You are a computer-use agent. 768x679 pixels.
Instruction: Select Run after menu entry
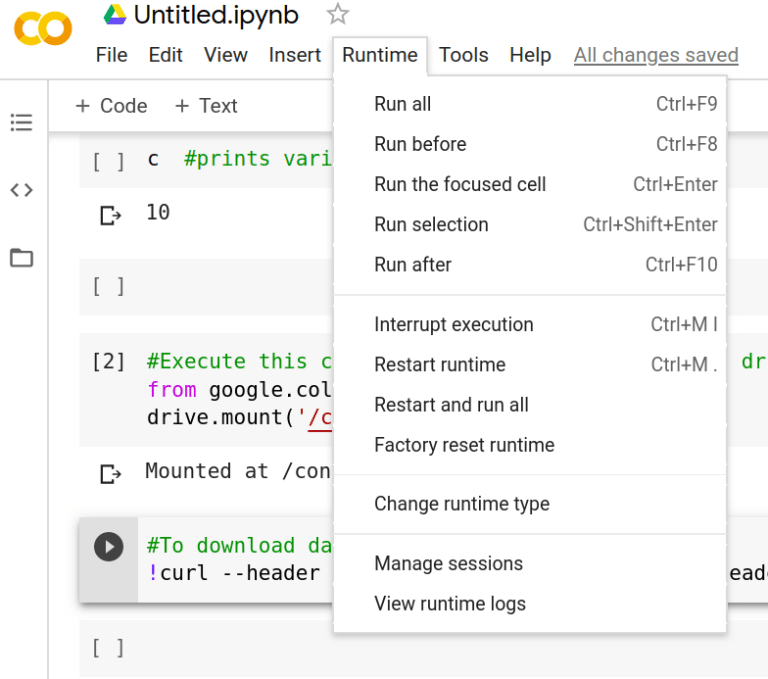point(530,265)
